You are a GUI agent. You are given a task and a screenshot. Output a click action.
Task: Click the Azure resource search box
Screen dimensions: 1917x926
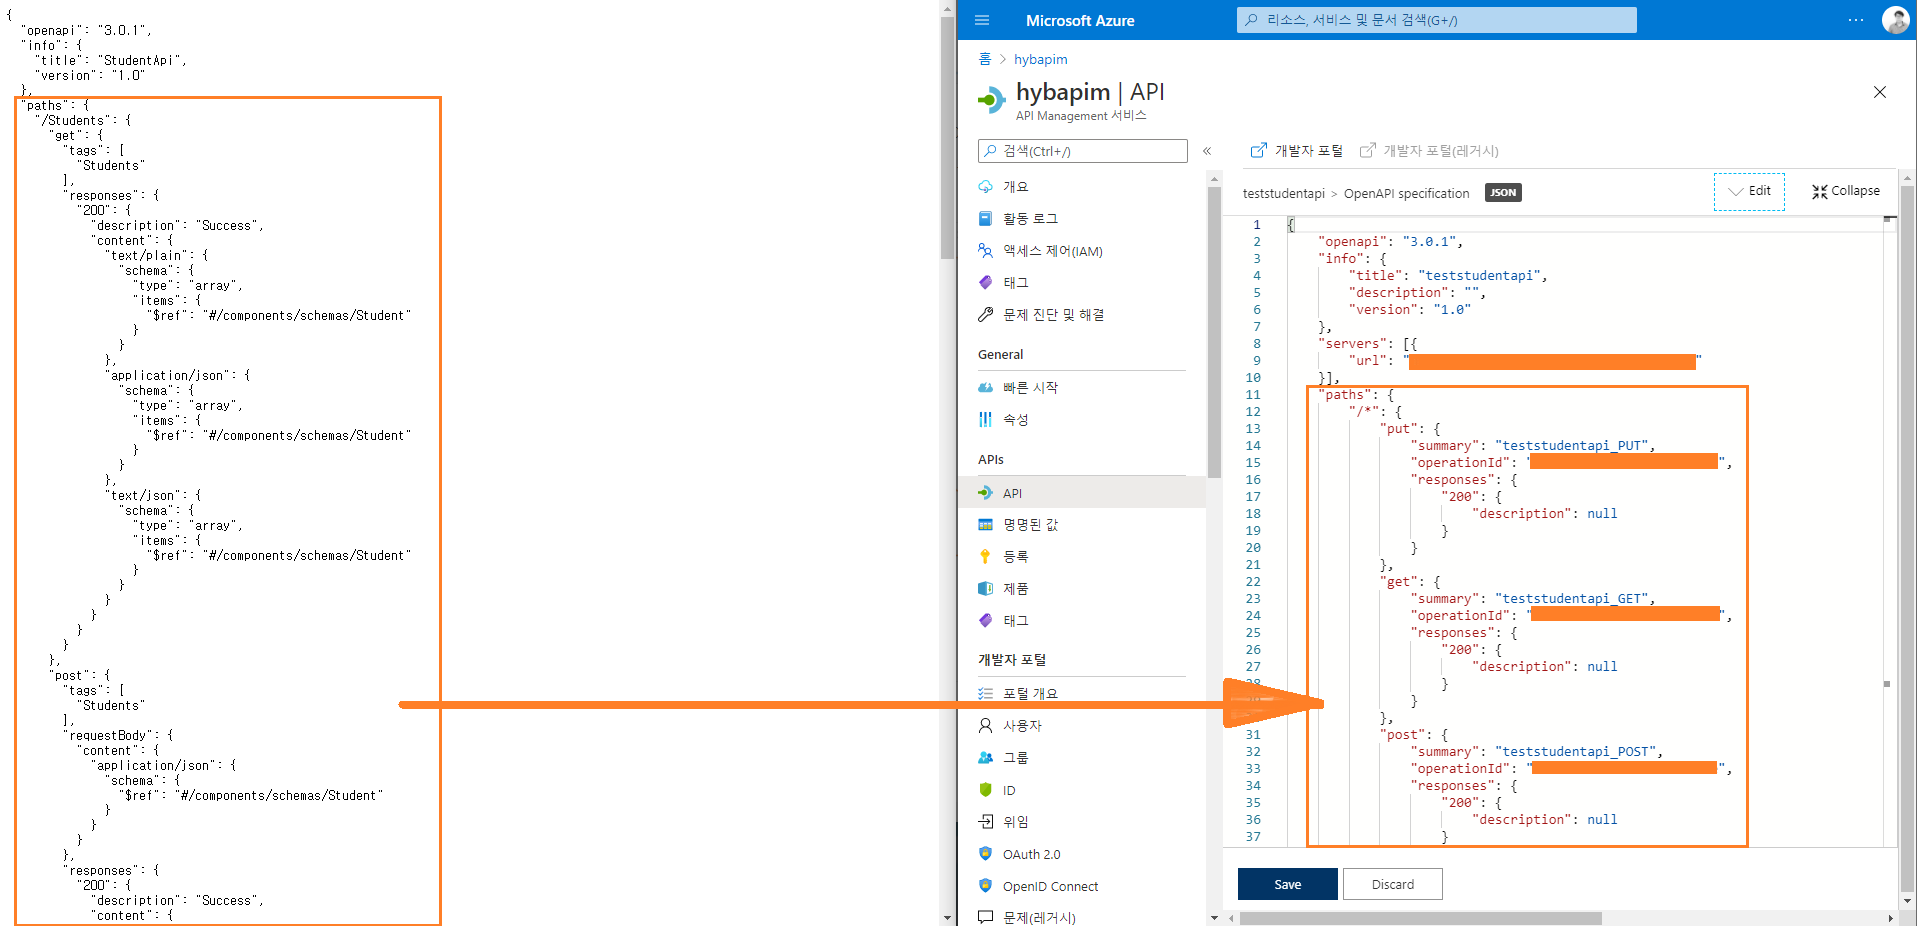tap(1436, 20)
